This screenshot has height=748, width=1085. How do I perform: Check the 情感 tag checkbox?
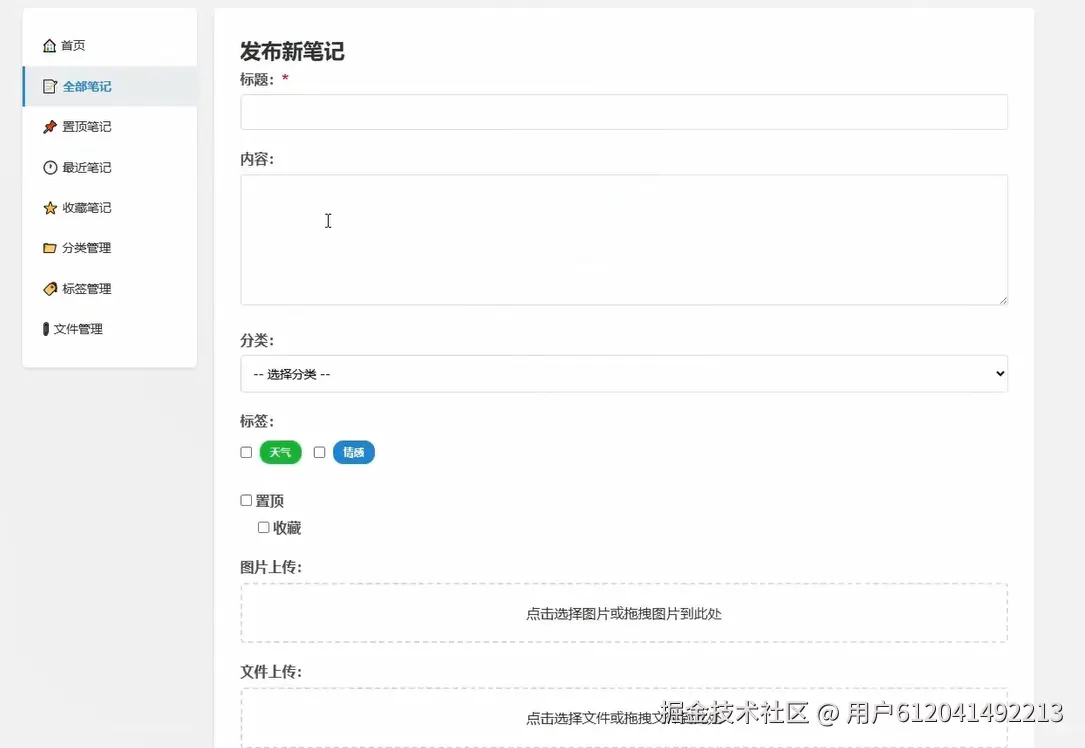[319, 452]
